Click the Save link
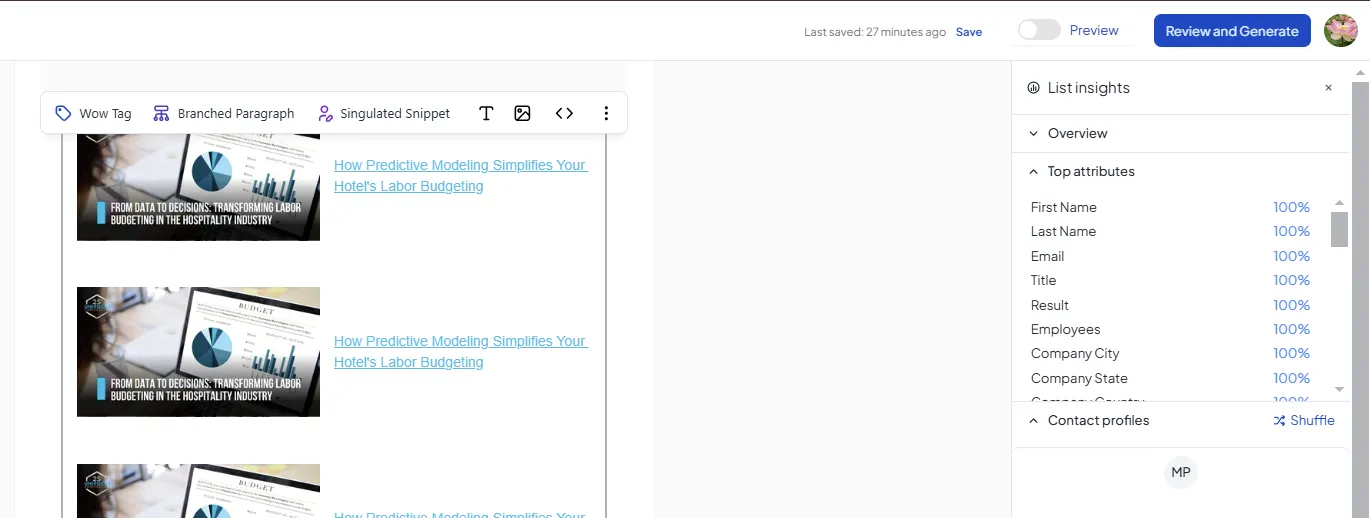Screen dimensions: 1370x518 (969, 32)
